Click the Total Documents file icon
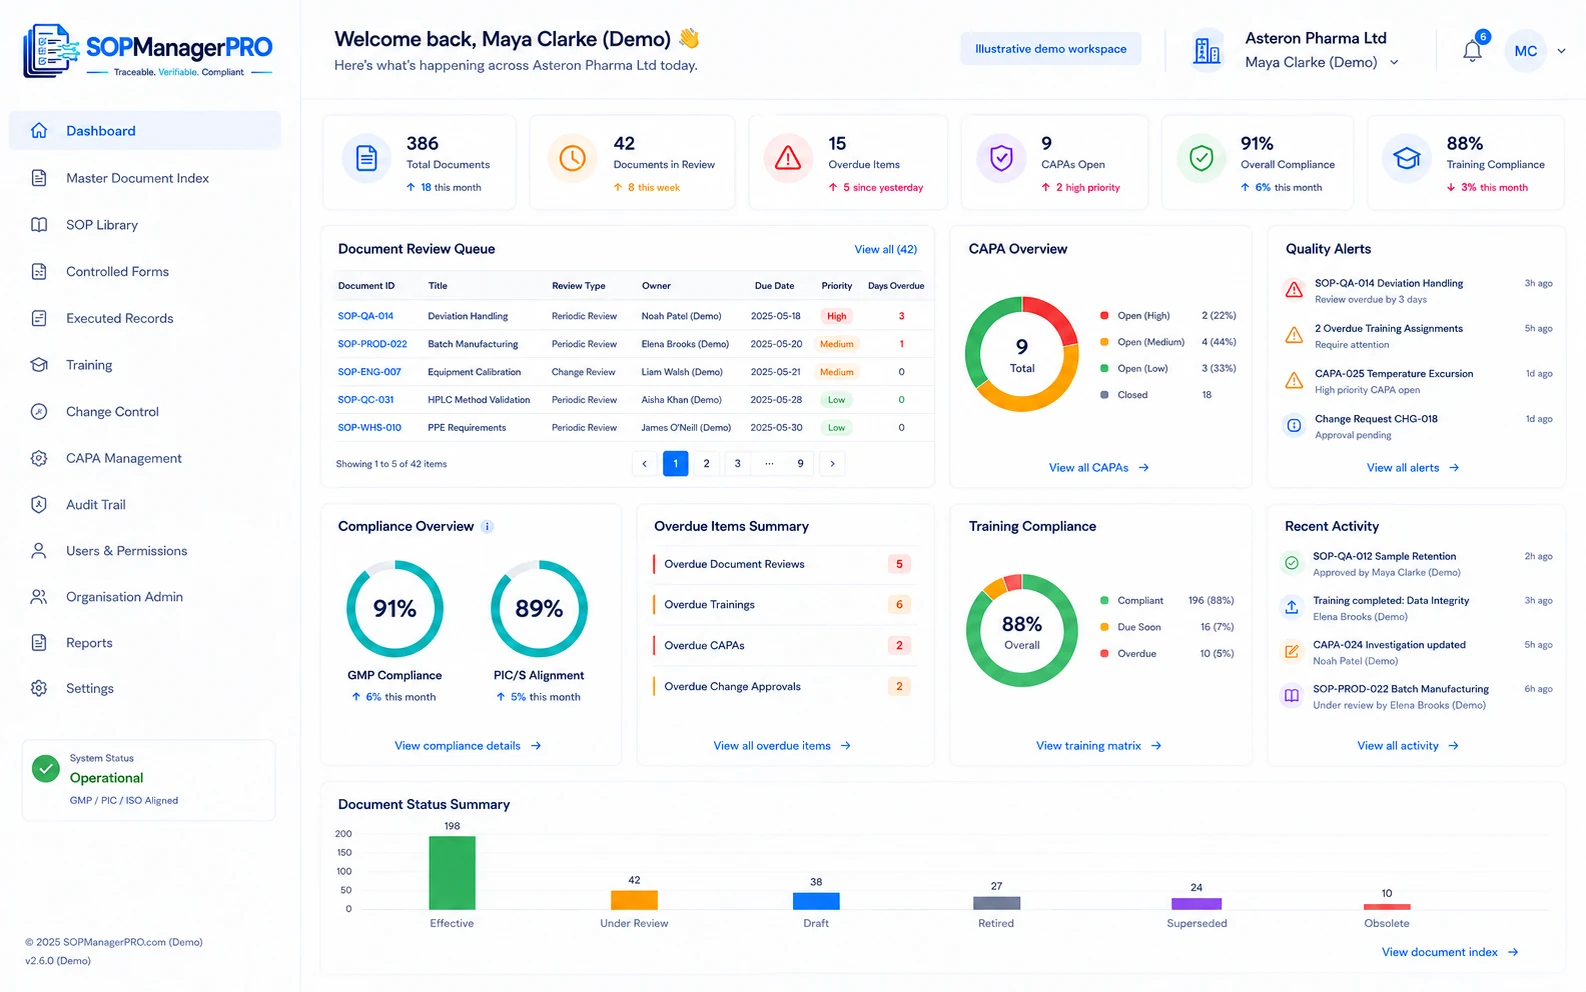This screenshot has height=992, width=1586. pos(367,158)
